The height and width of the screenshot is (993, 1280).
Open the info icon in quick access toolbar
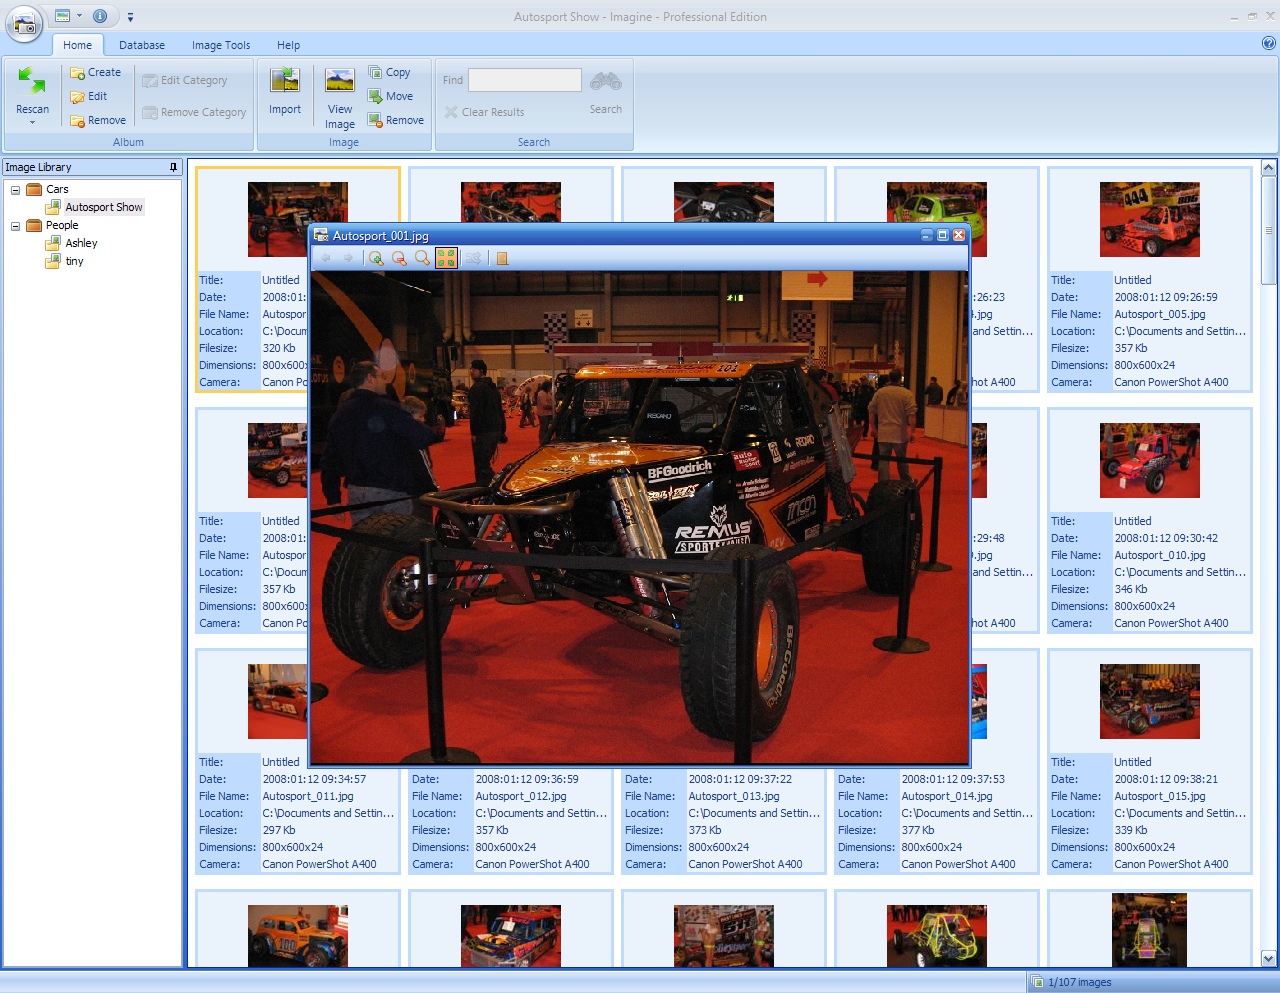pyautogui.click(x=100, y=16)
